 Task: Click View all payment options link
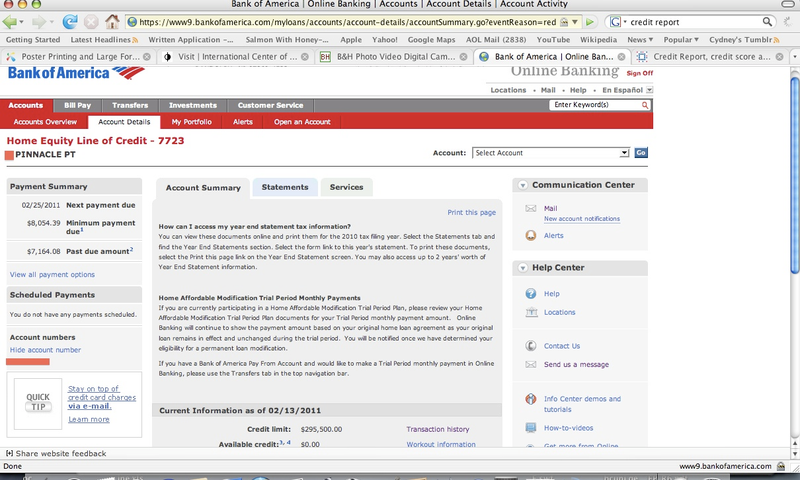tap(52, 274)
